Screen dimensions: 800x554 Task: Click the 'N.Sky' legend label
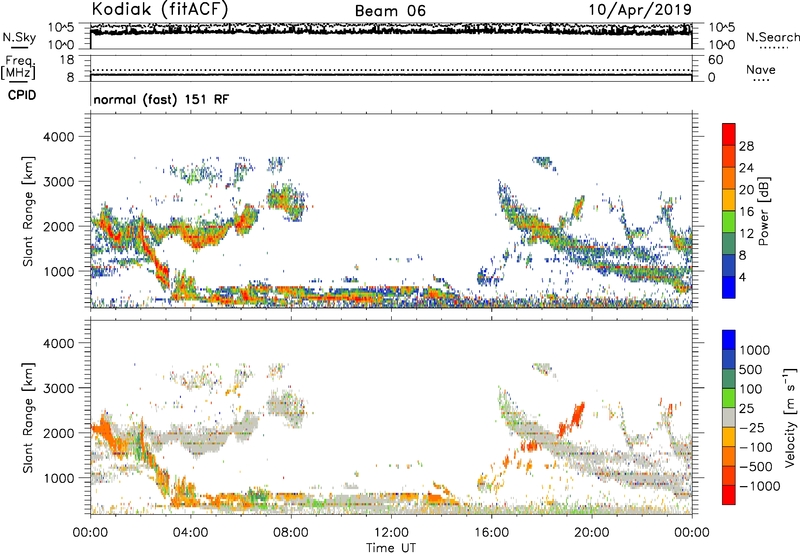point(19,37)
